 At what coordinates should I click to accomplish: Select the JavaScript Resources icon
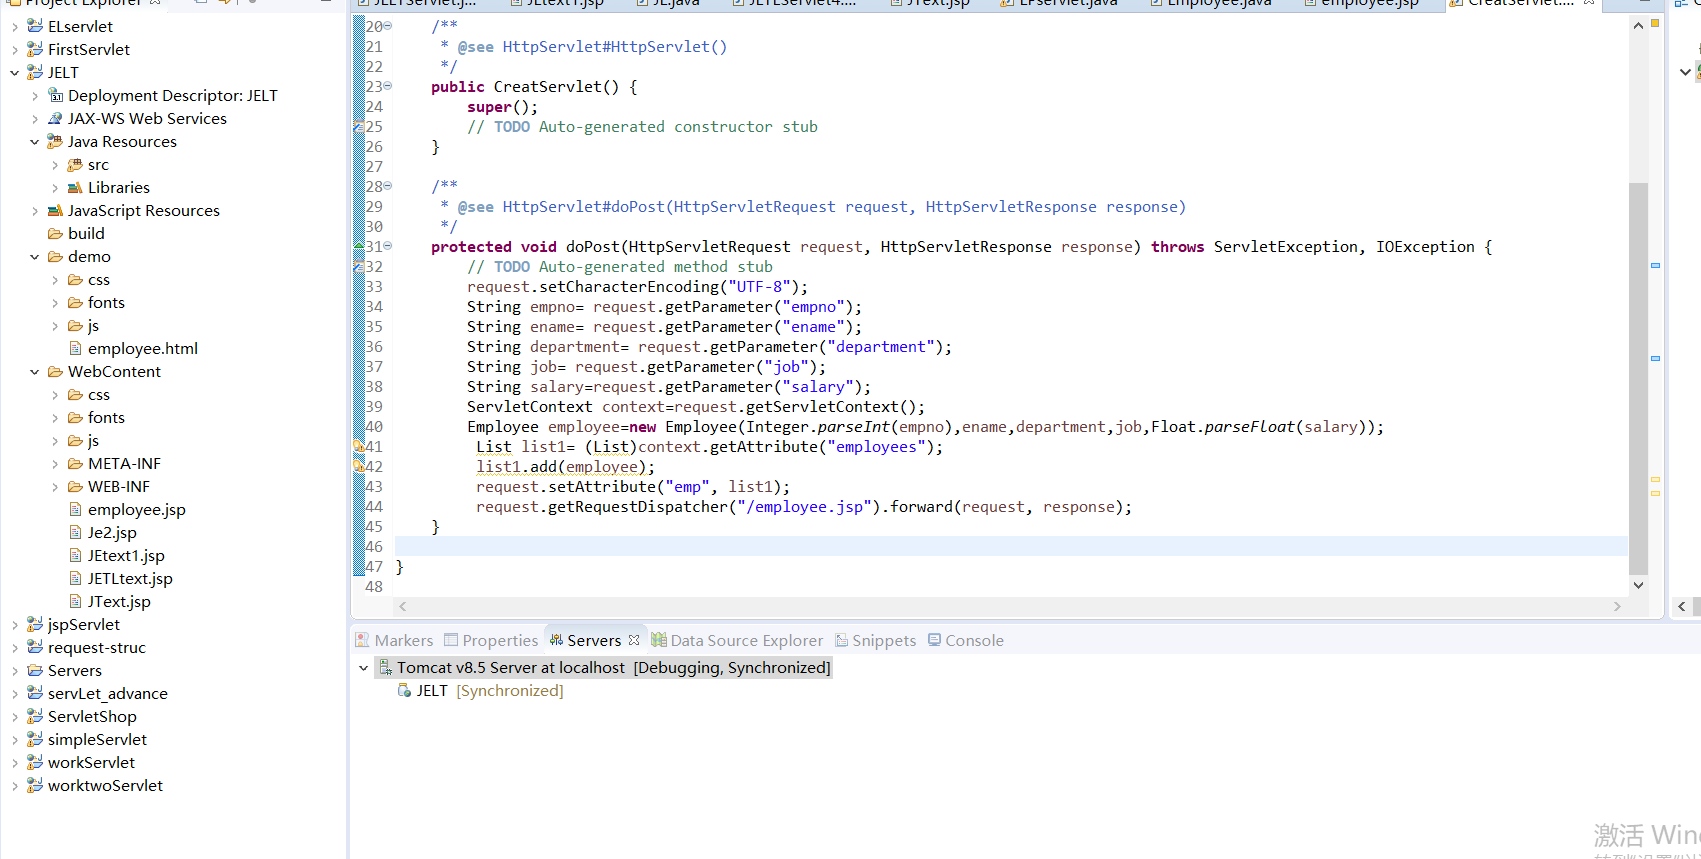click(56, 210)
